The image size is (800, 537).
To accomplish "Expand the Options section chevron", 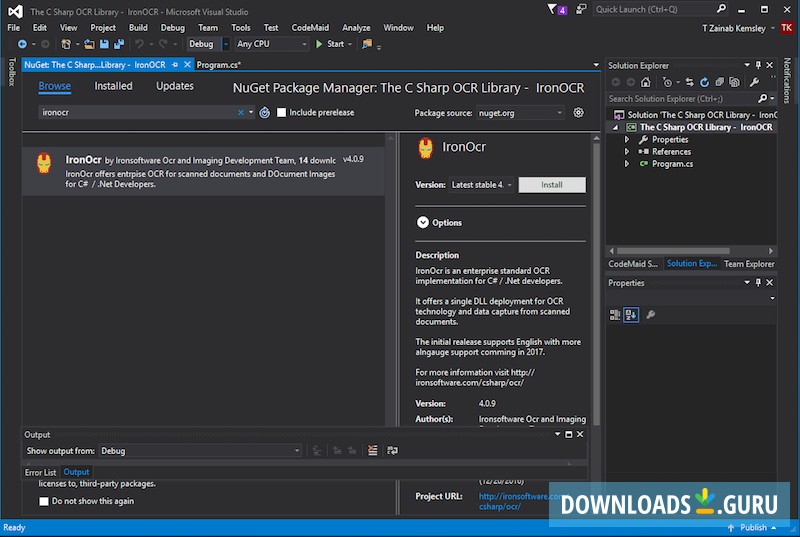I will pos(422,222).
